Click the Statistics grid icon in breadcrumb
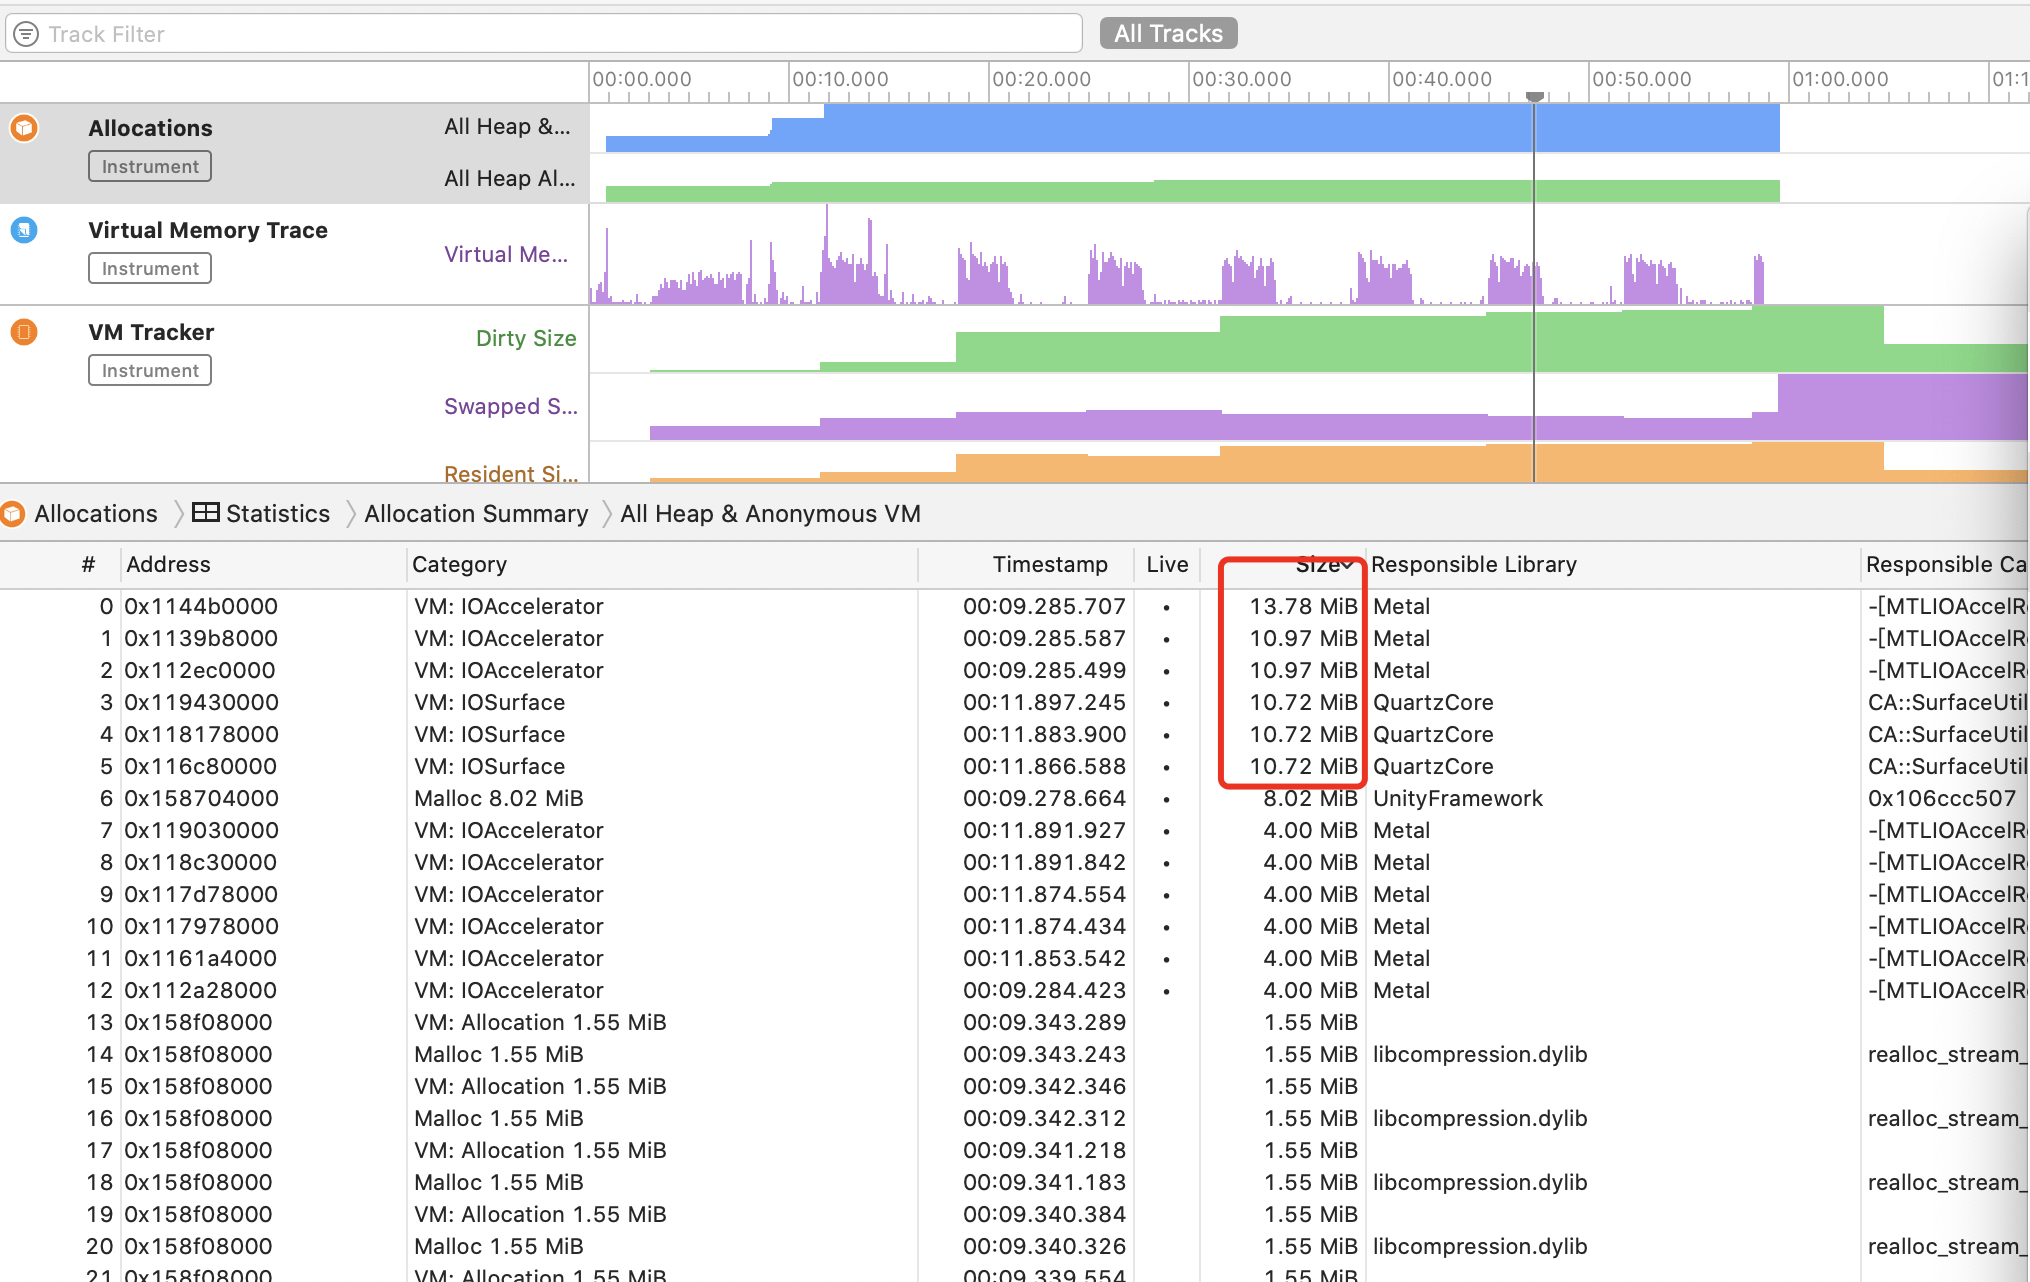 [x=205, y=513]
